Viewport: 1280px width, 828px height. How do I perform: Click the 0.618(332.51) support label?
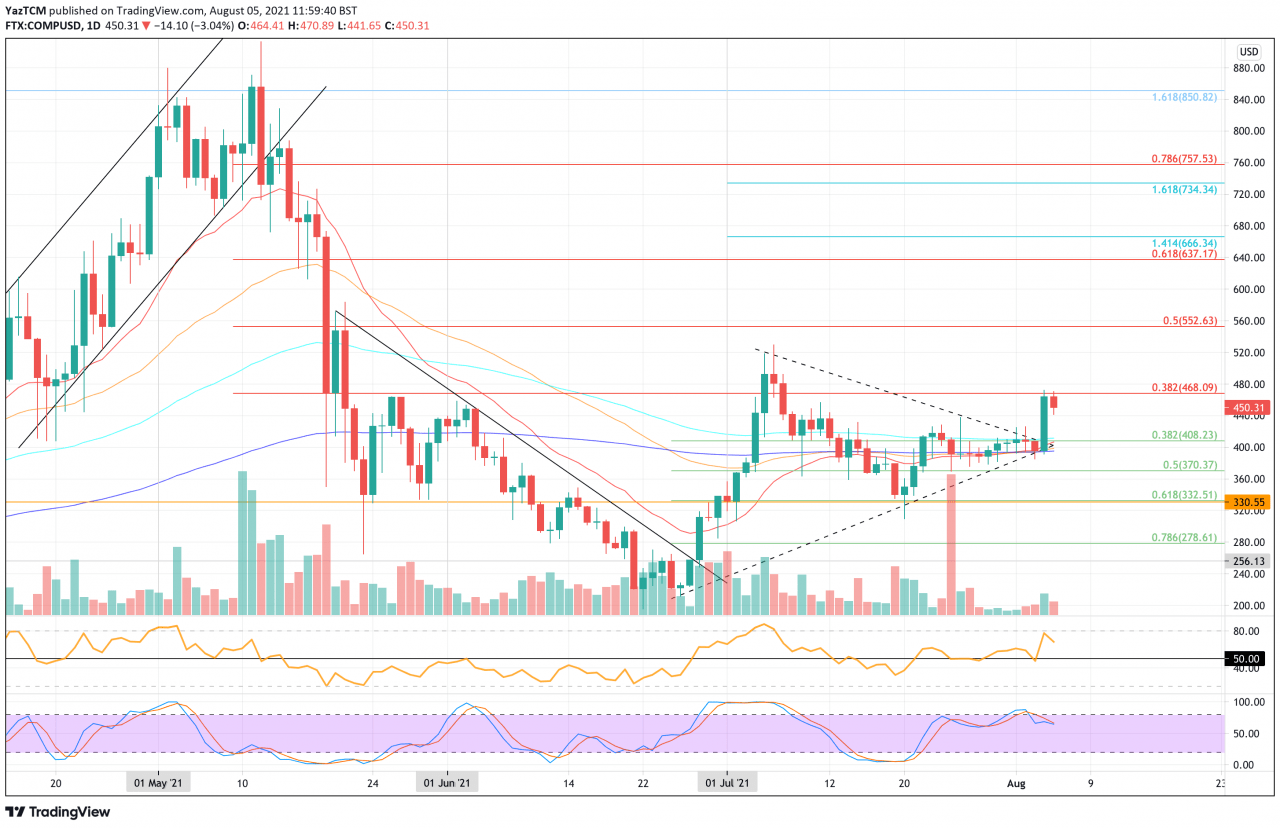(x=1183, y=494)
